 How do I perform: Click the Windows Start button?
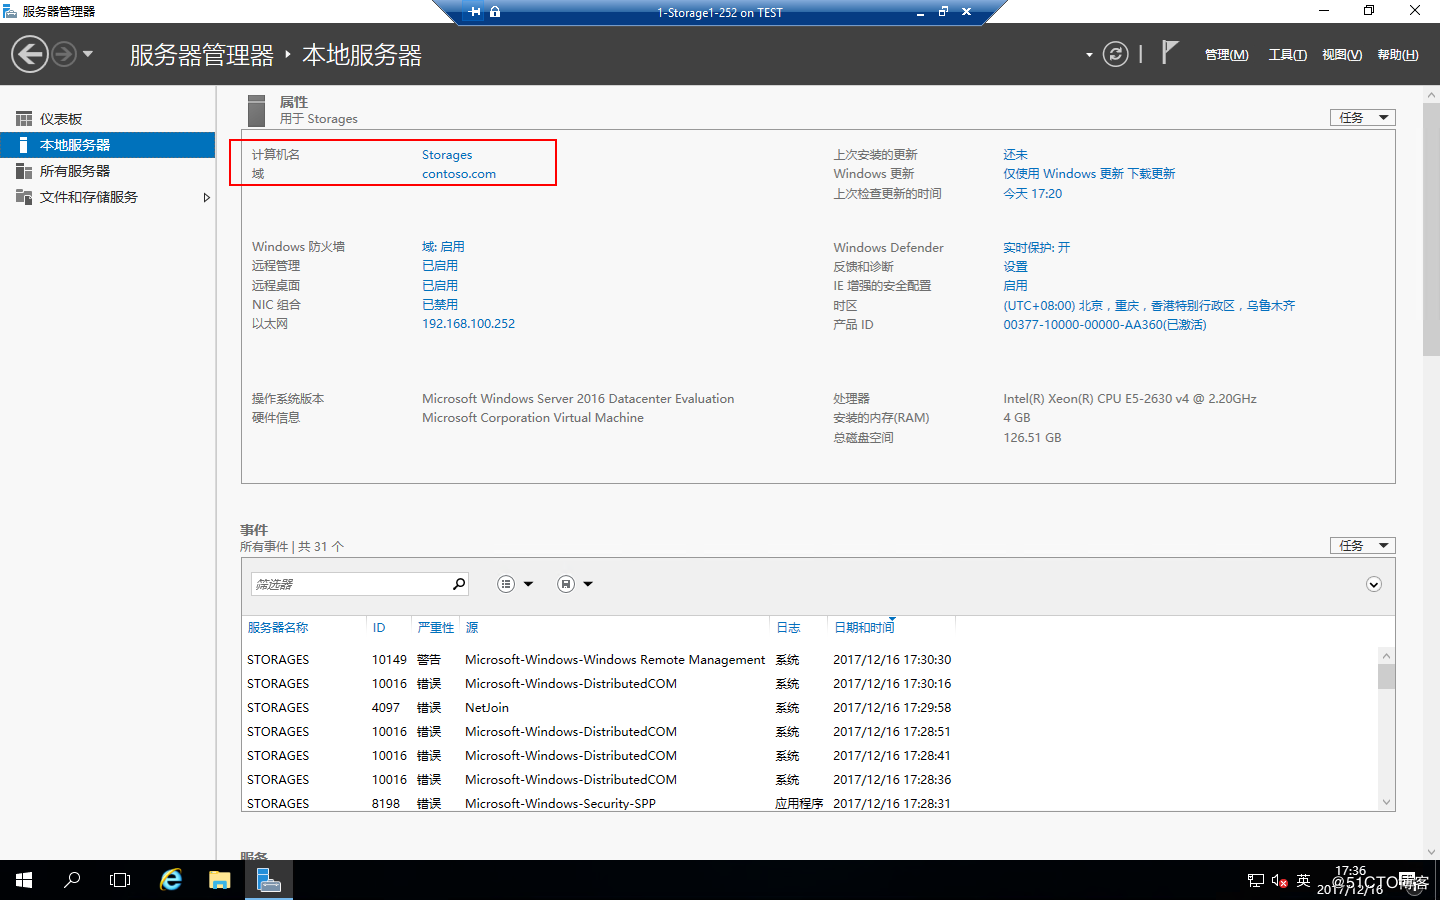point(24,880)
